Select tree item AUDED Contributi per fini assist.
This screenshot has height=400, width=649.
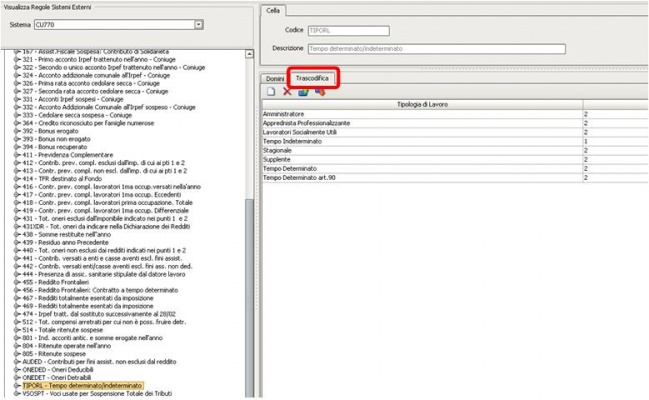99,362
